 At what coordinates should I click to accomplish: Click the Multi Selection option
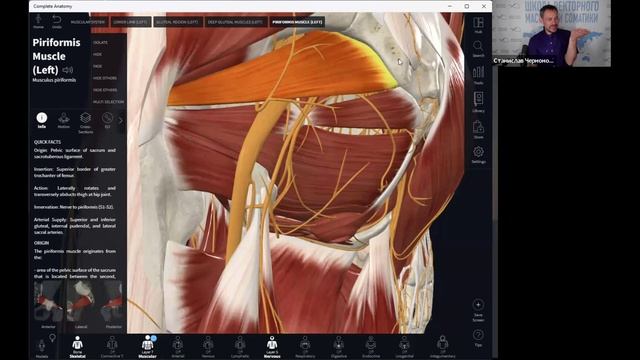point(108,102)
